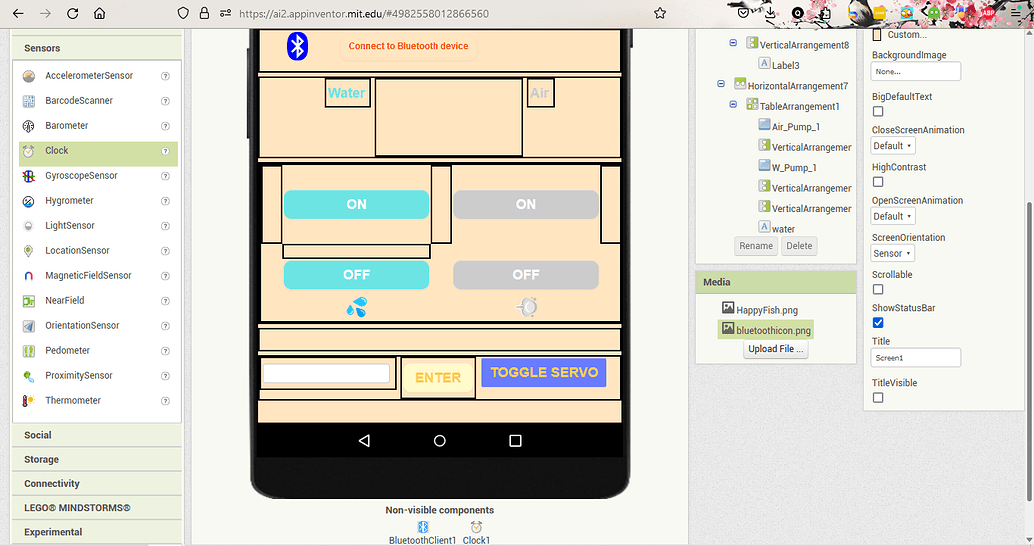The height and width of the screenshot is (546, 1034).
Task: Open the Connectivity palette section
Action: click(x=52, y=483)
